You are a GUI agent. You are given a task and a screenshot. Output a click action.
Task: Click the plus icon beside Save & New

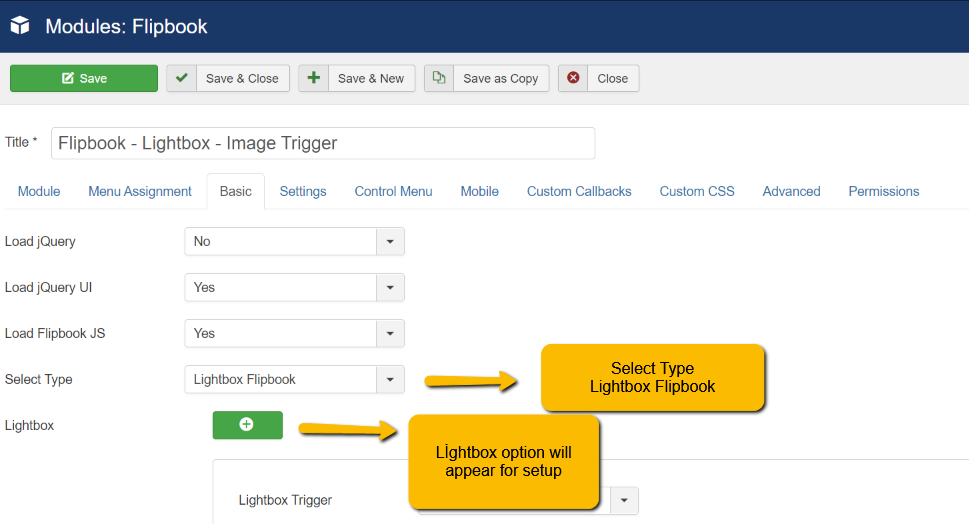(x=314, y=78)
